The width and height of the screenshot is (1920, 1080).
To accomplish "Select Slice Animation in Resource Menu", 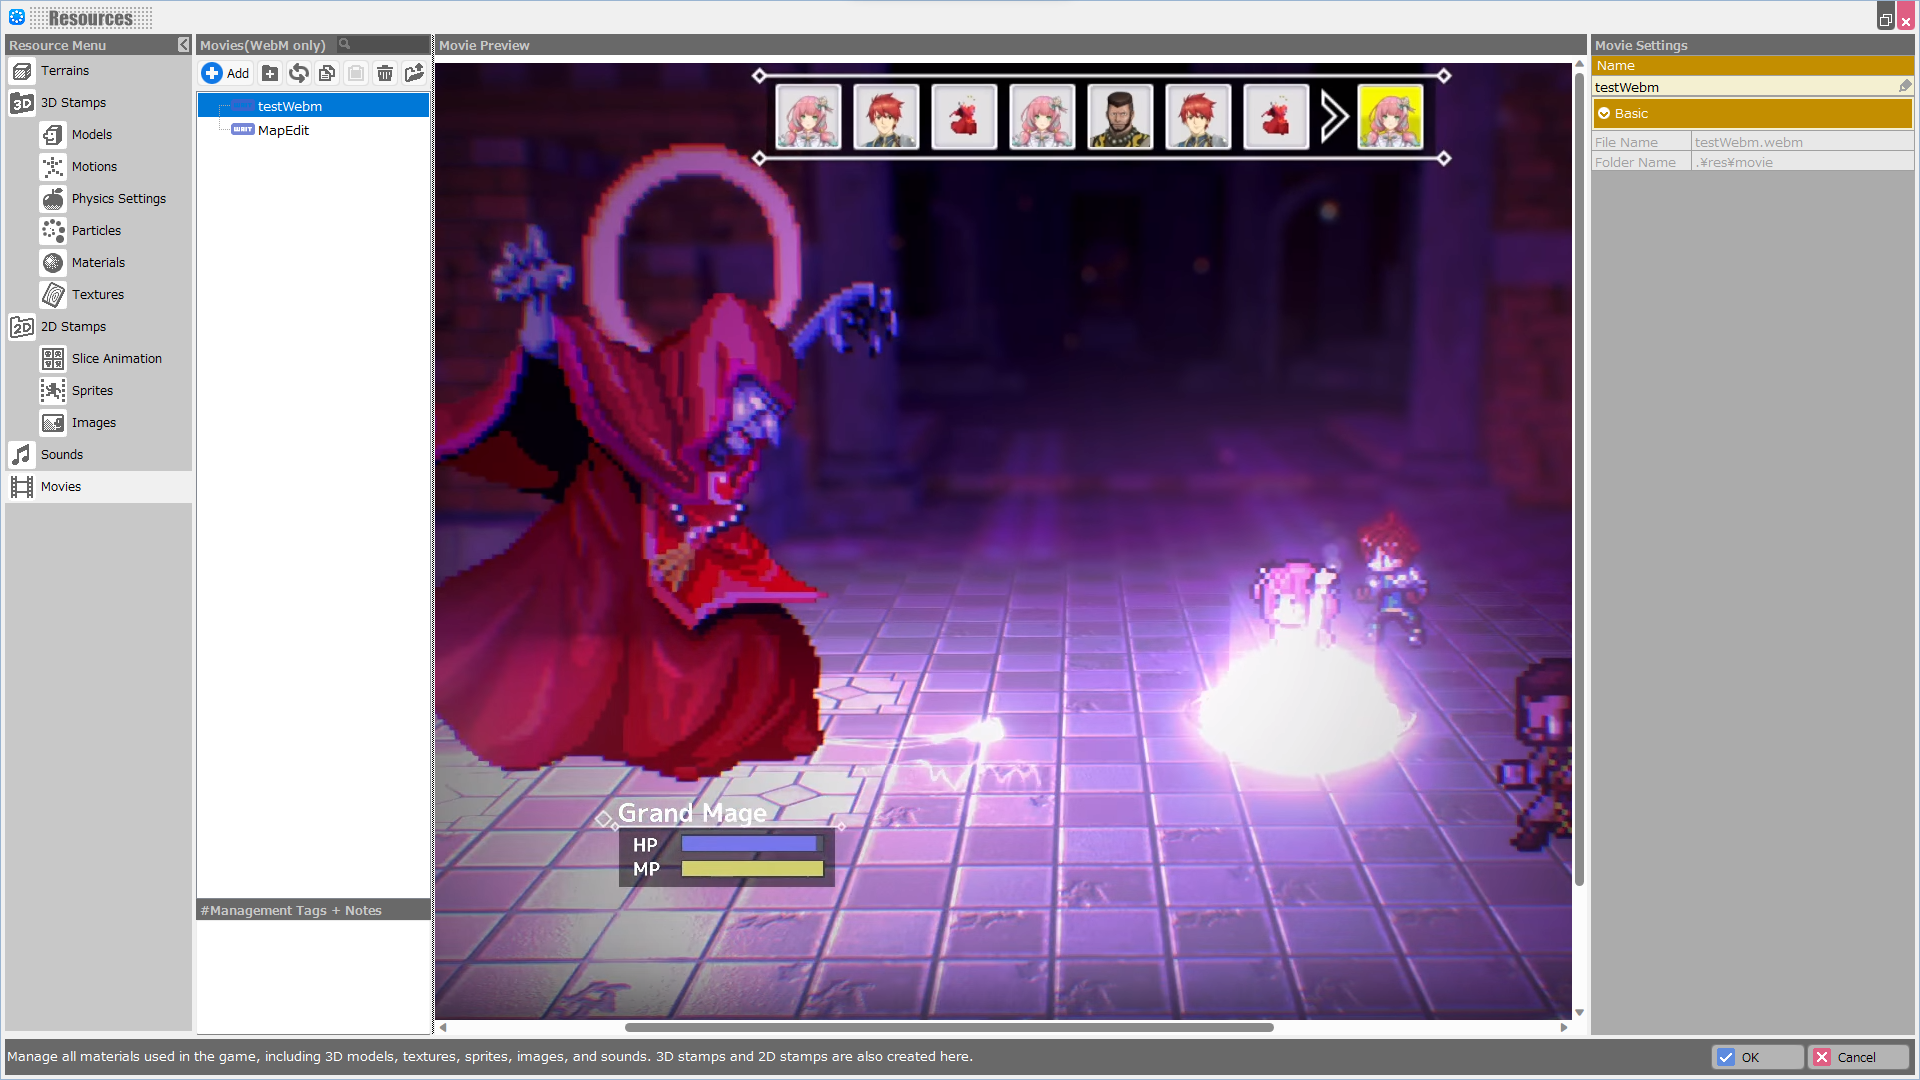I will pos(116,359).
